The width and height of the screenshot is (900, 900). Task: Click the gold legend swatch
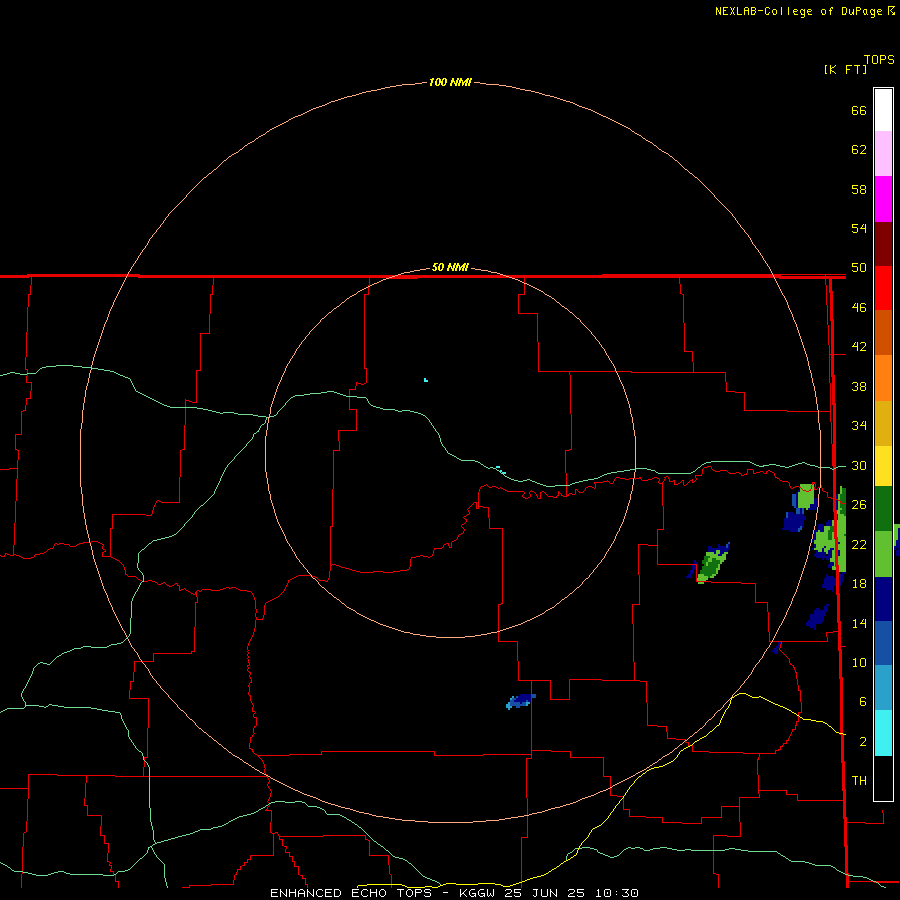pyautogui.click(x=883, y=423)
